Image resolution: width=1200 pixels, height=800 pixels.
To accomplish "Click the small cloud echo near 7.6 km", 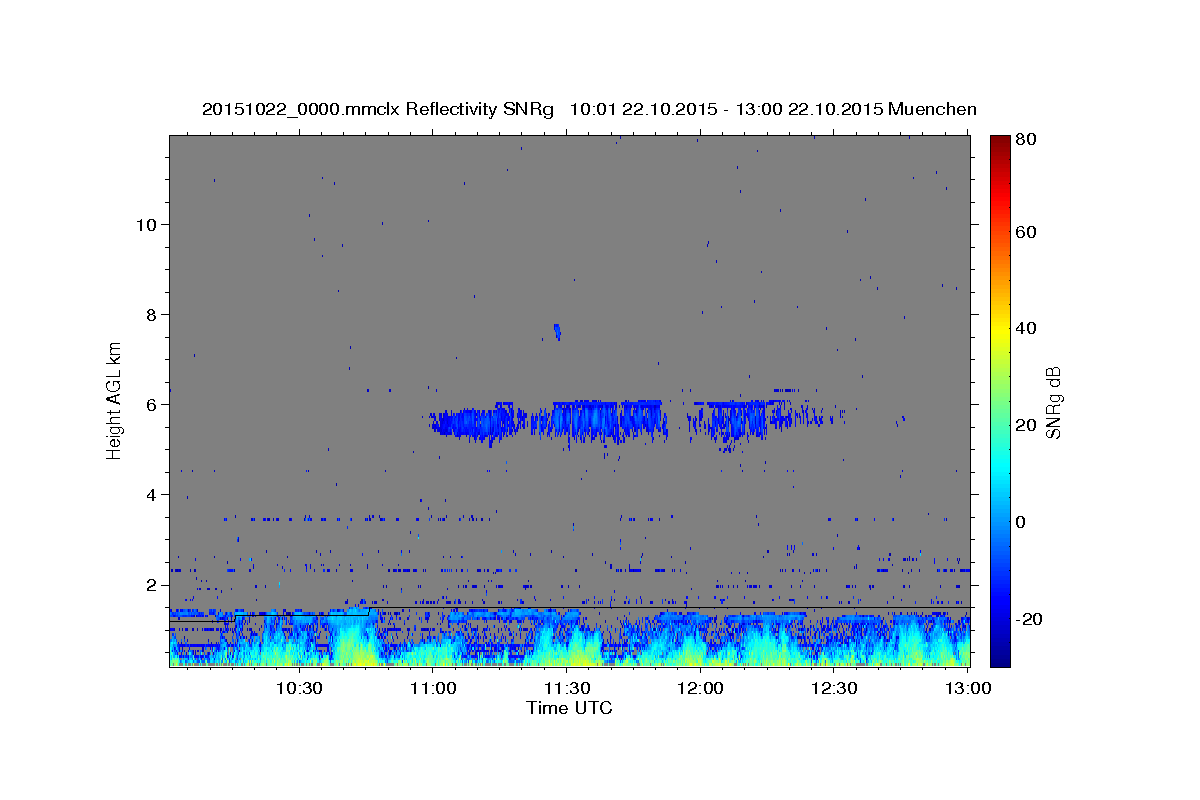I will [557, 331].
